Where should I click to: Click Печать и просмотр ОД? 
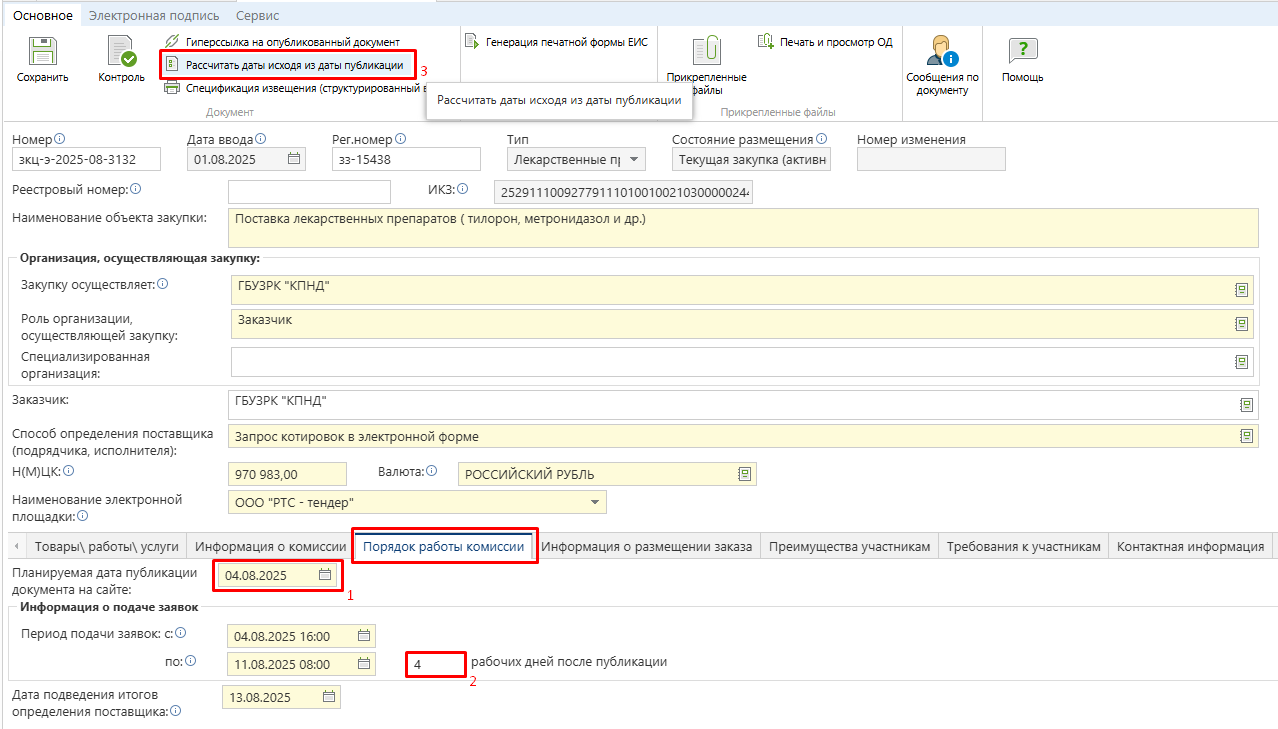pos(825,42)
